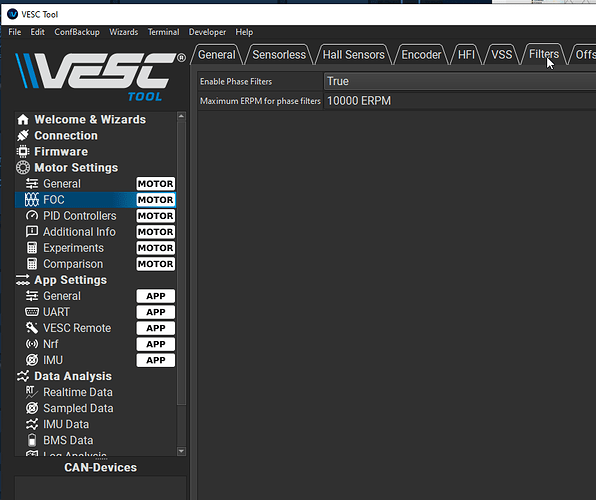This screenshot has width=596, height=500.
Task: Click the Maximum ERPM for phase filters label
Action: [260, 101]
